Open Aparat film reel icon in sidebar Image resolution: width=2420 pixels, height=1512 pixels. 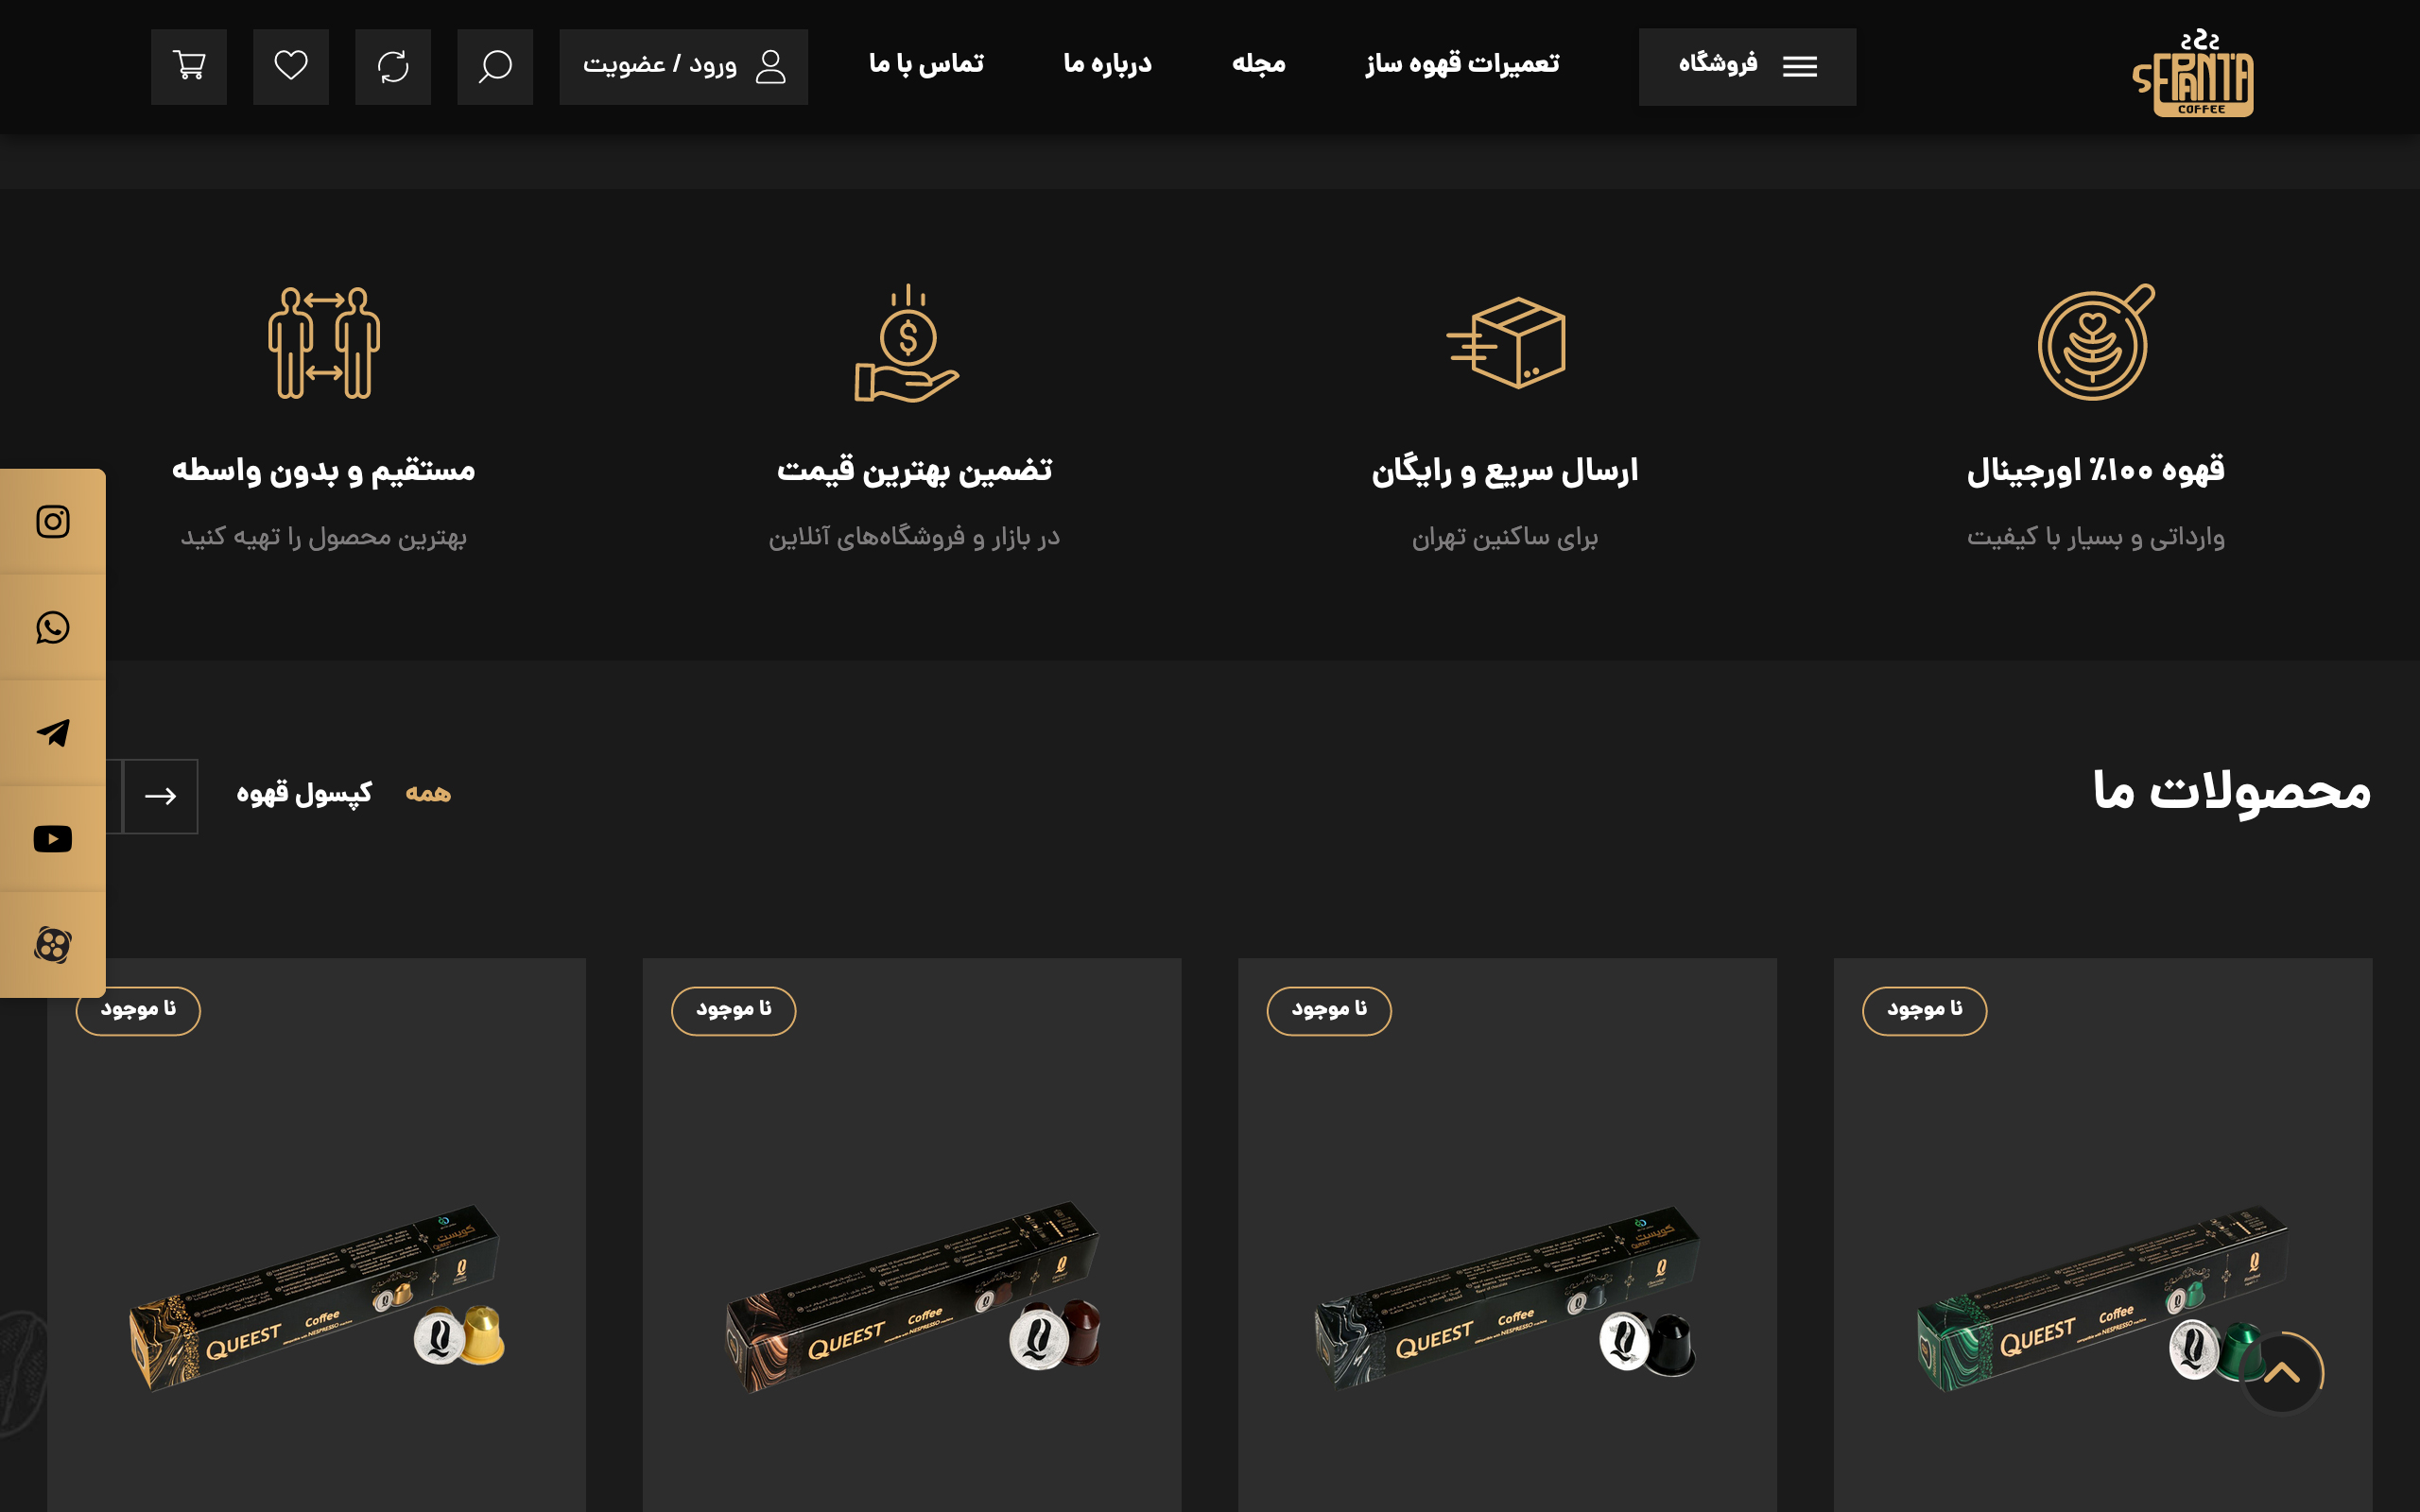52,945
